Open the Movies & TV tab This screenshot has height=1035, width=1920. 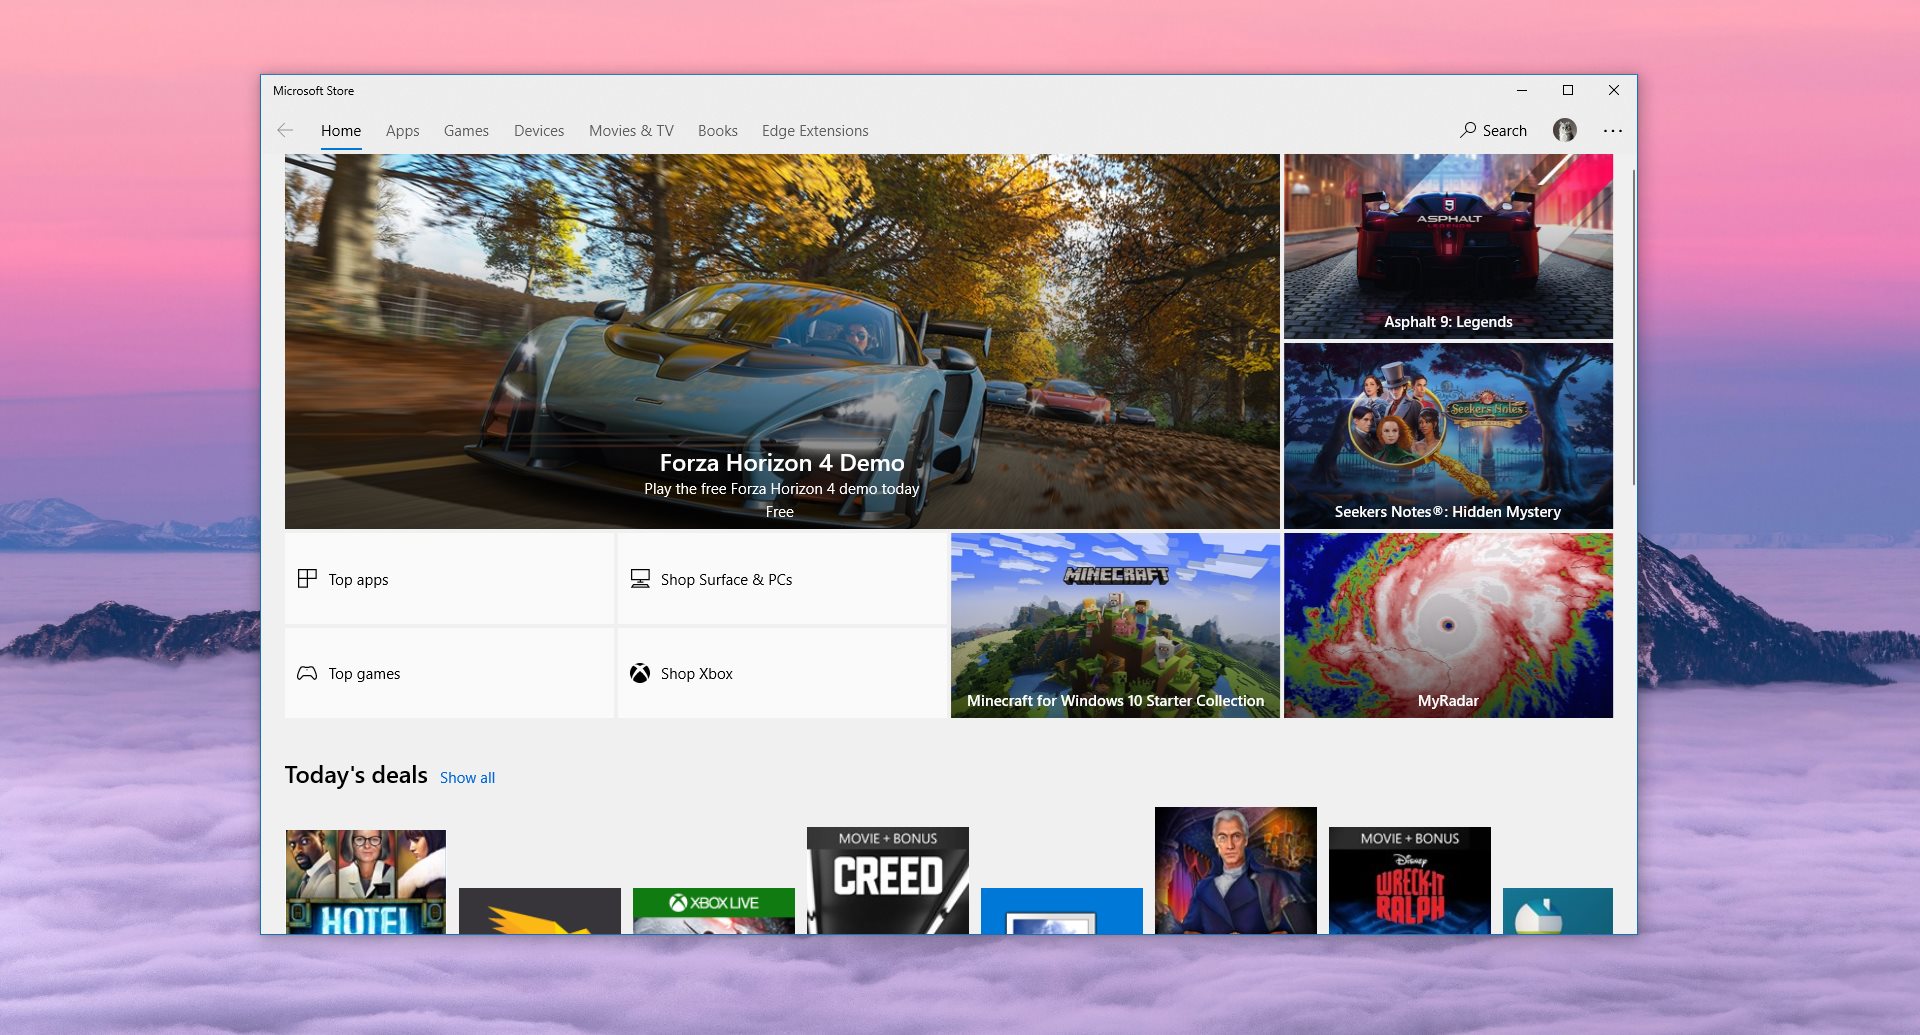(631, 131)
